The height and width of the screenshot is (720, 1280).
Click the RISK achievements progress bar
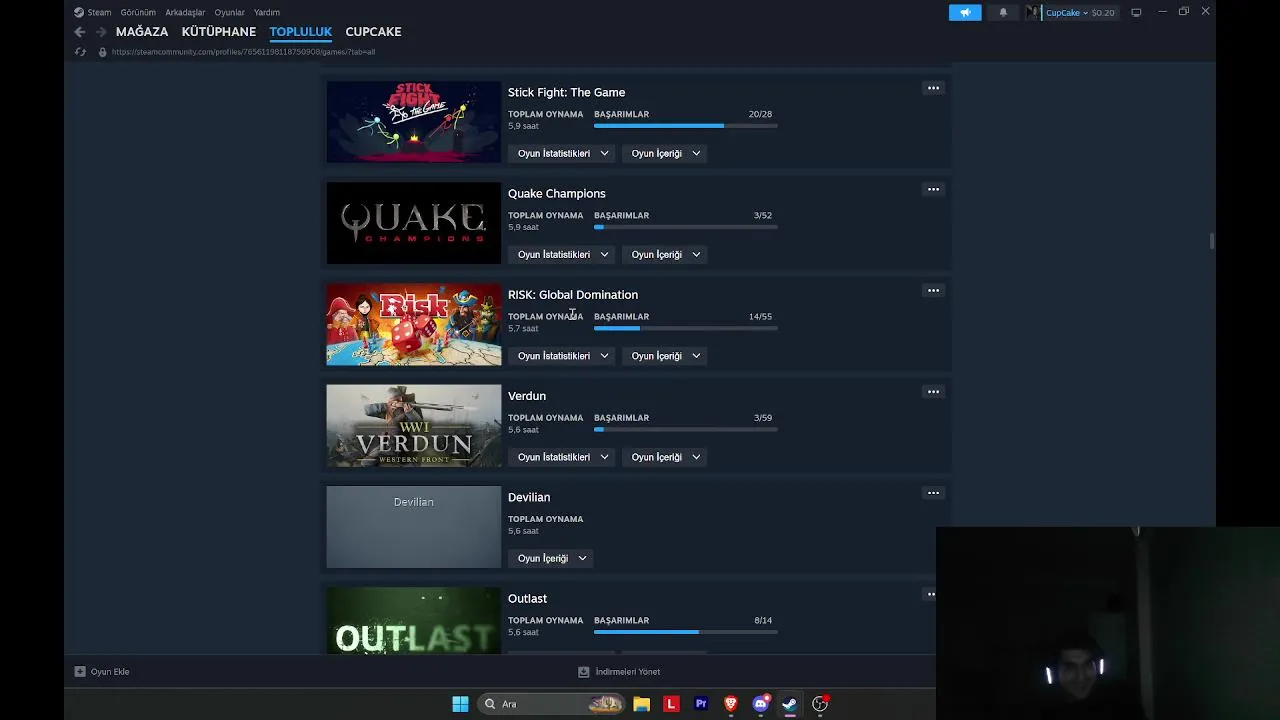[x=685, y=328]
